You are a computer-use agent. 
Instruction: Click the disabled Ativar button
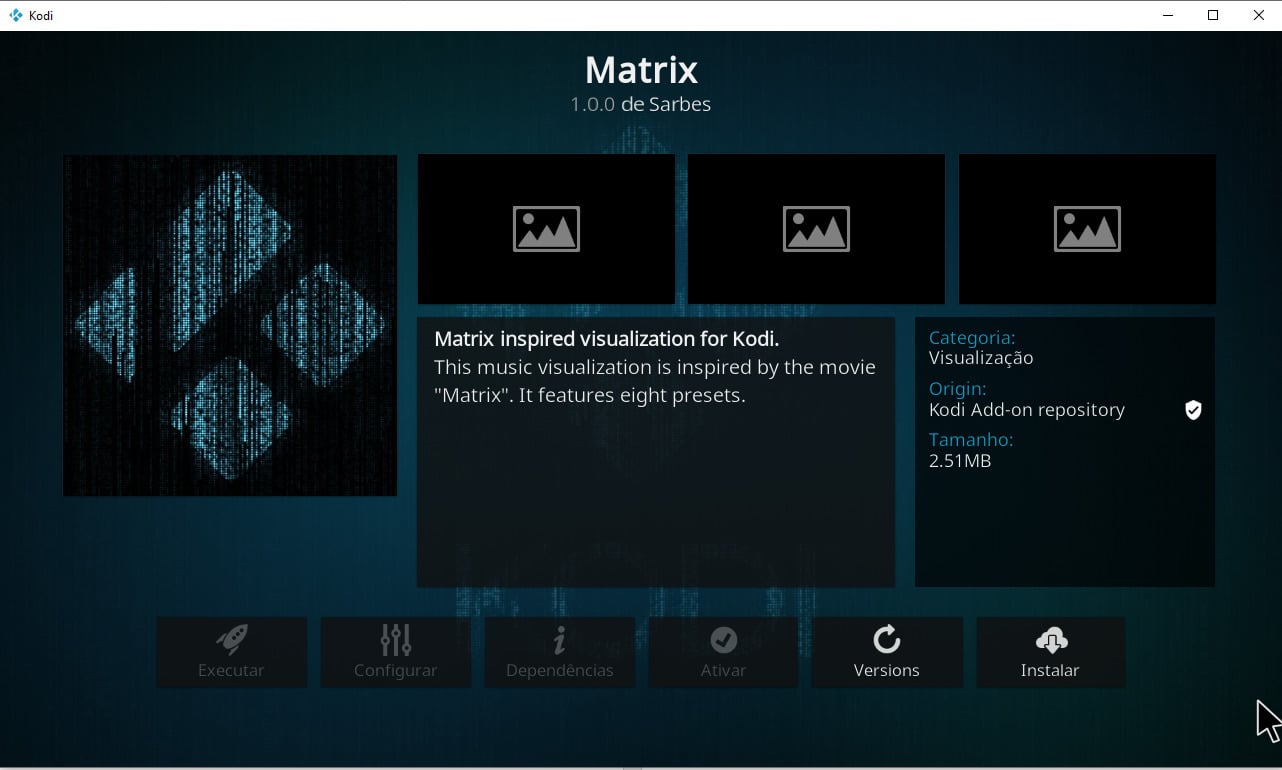pos(723,652)
